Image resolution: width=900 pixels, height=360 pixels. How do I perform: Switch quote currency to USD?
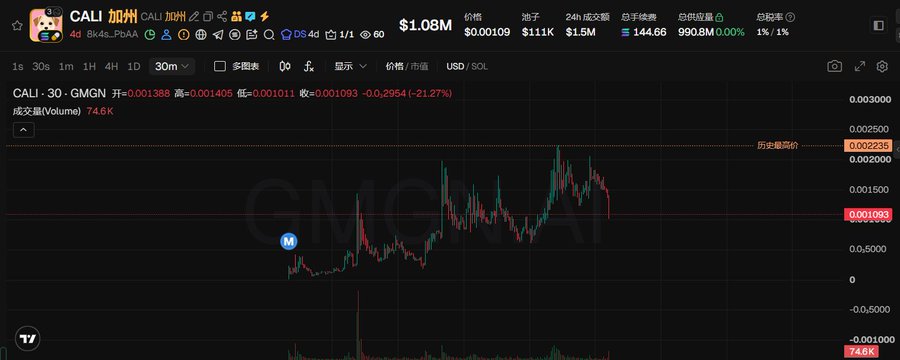coord(455,67)
